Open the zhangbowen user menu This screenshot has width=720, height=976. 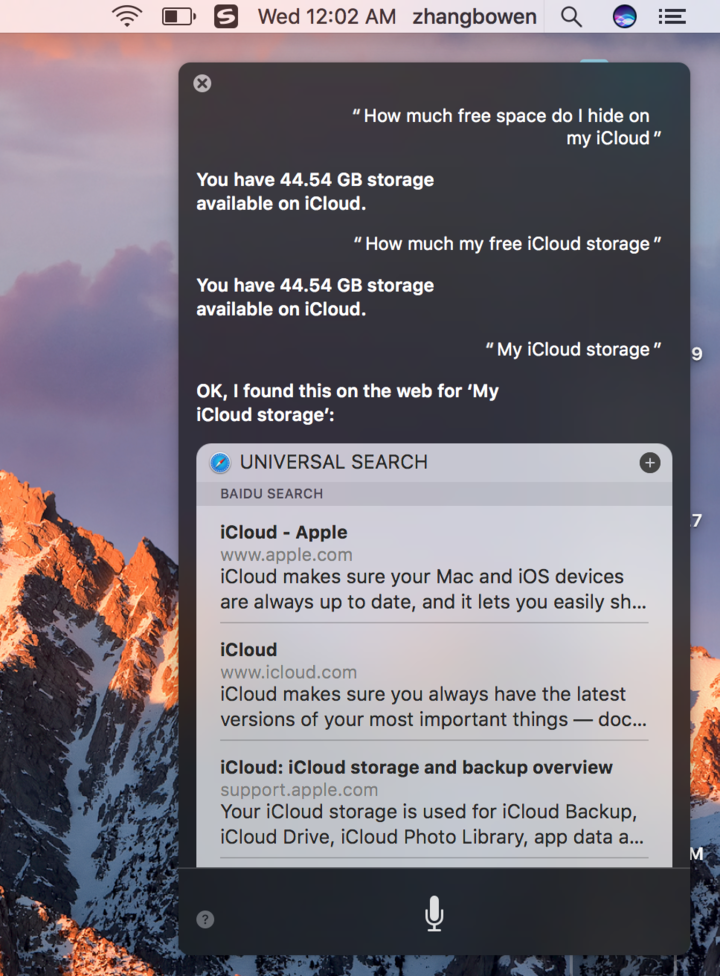point(474,17)
